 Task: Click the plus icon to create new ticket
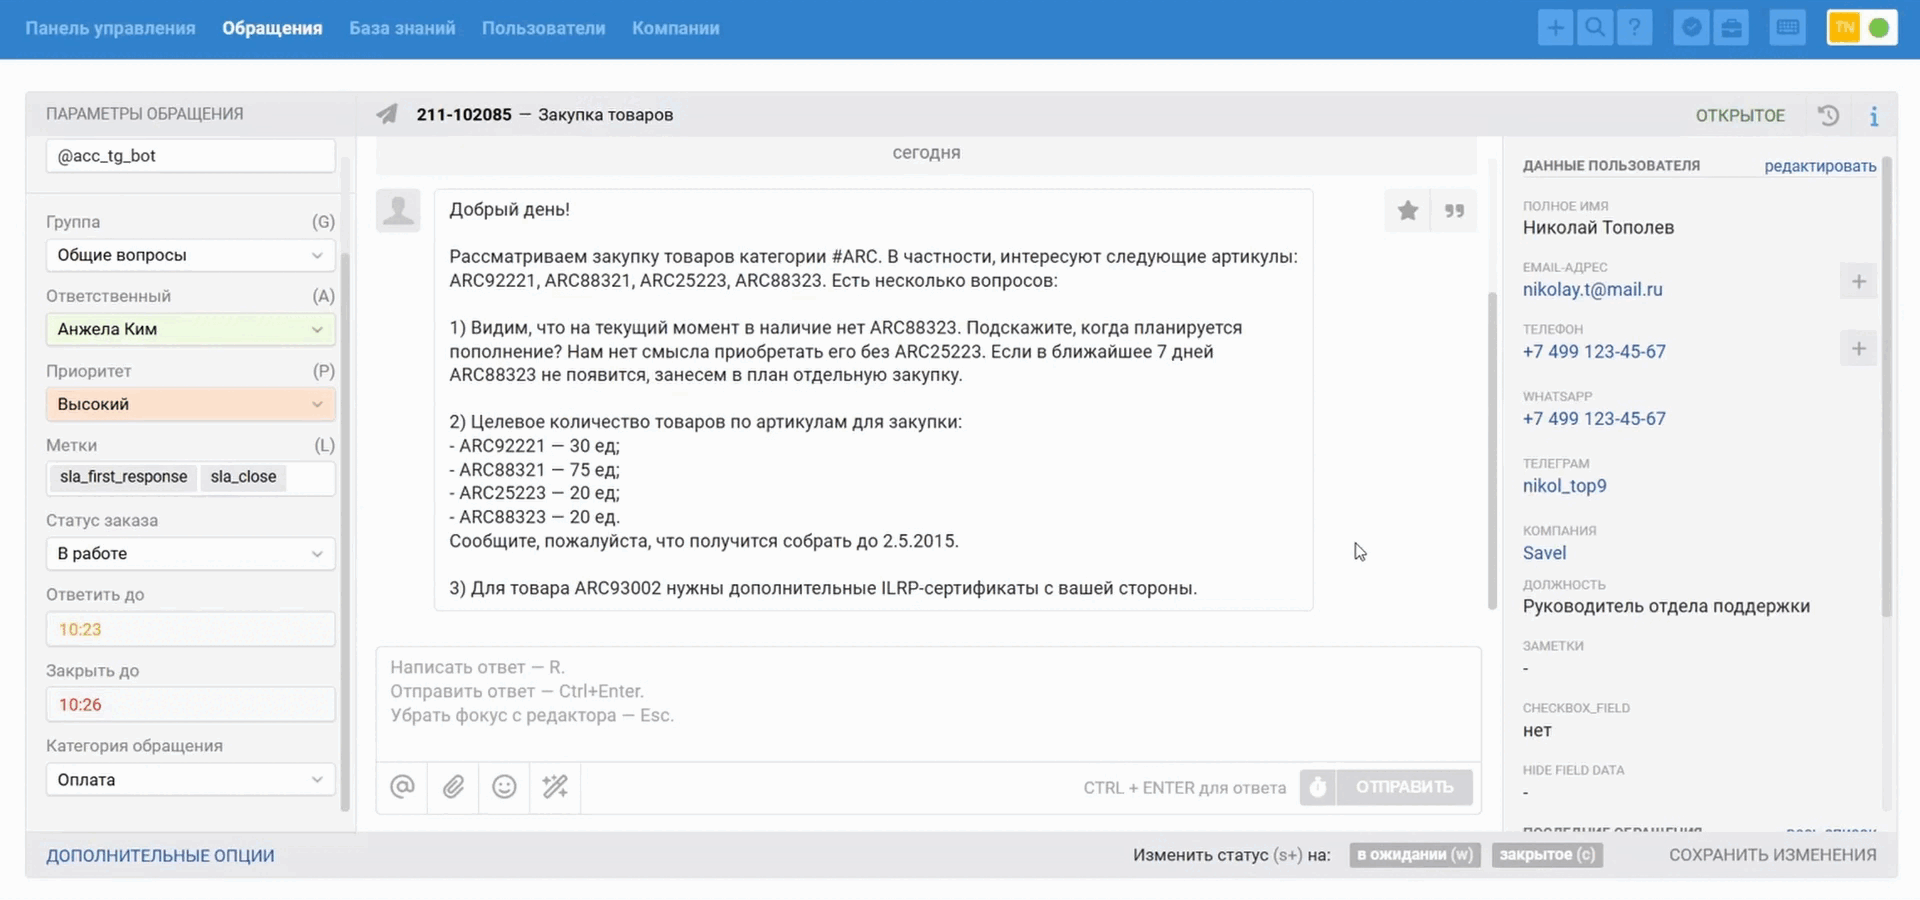[x=1555, y=28]
